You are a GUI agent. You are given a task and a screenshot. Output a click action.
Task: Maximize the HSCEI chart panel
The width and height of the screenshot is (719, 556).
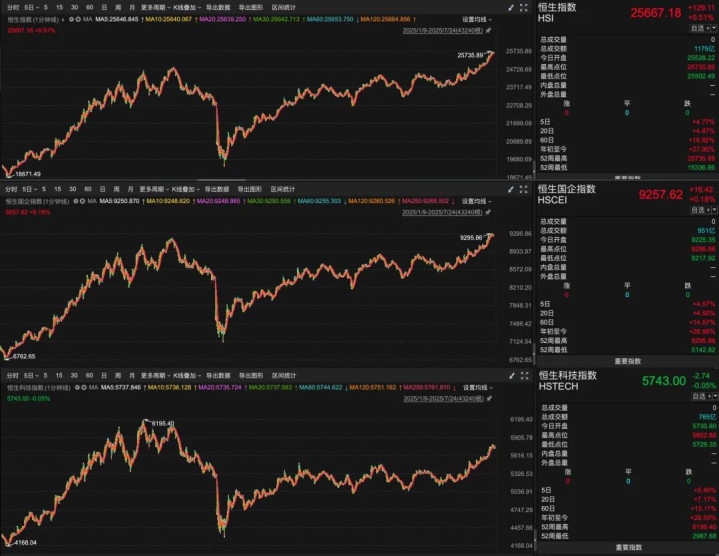(x=525, y=189)
